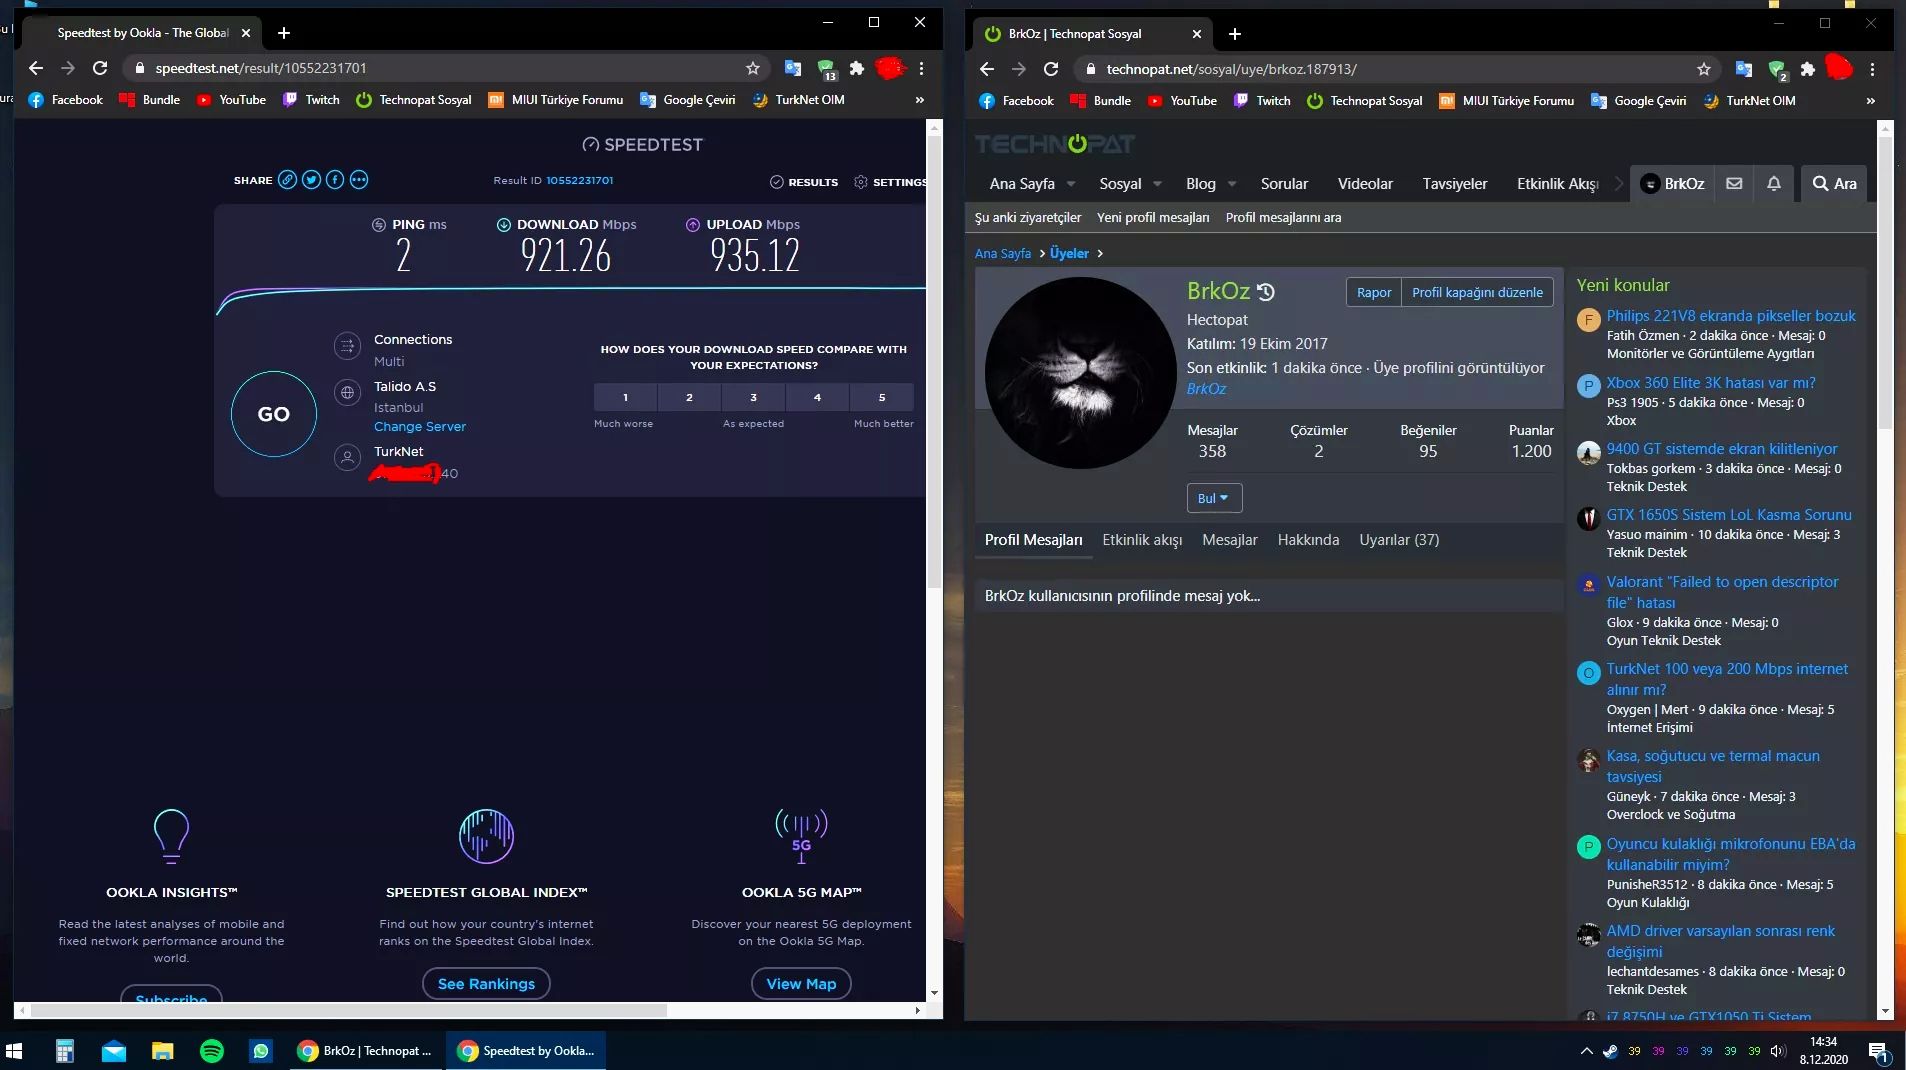Bookmark the technopat.net page with the star
The image size is (1906, 1070).
(1704, 69)
